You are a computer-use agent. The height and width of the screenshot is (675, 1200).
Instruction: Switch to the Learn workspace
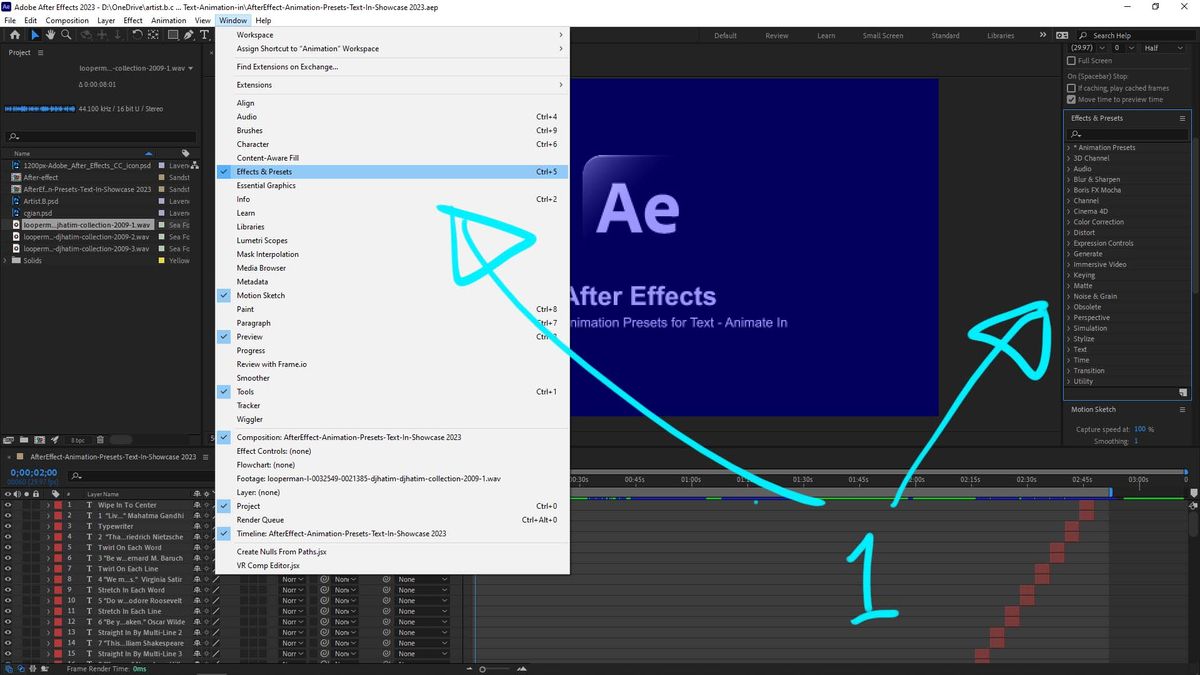(826, 36)
